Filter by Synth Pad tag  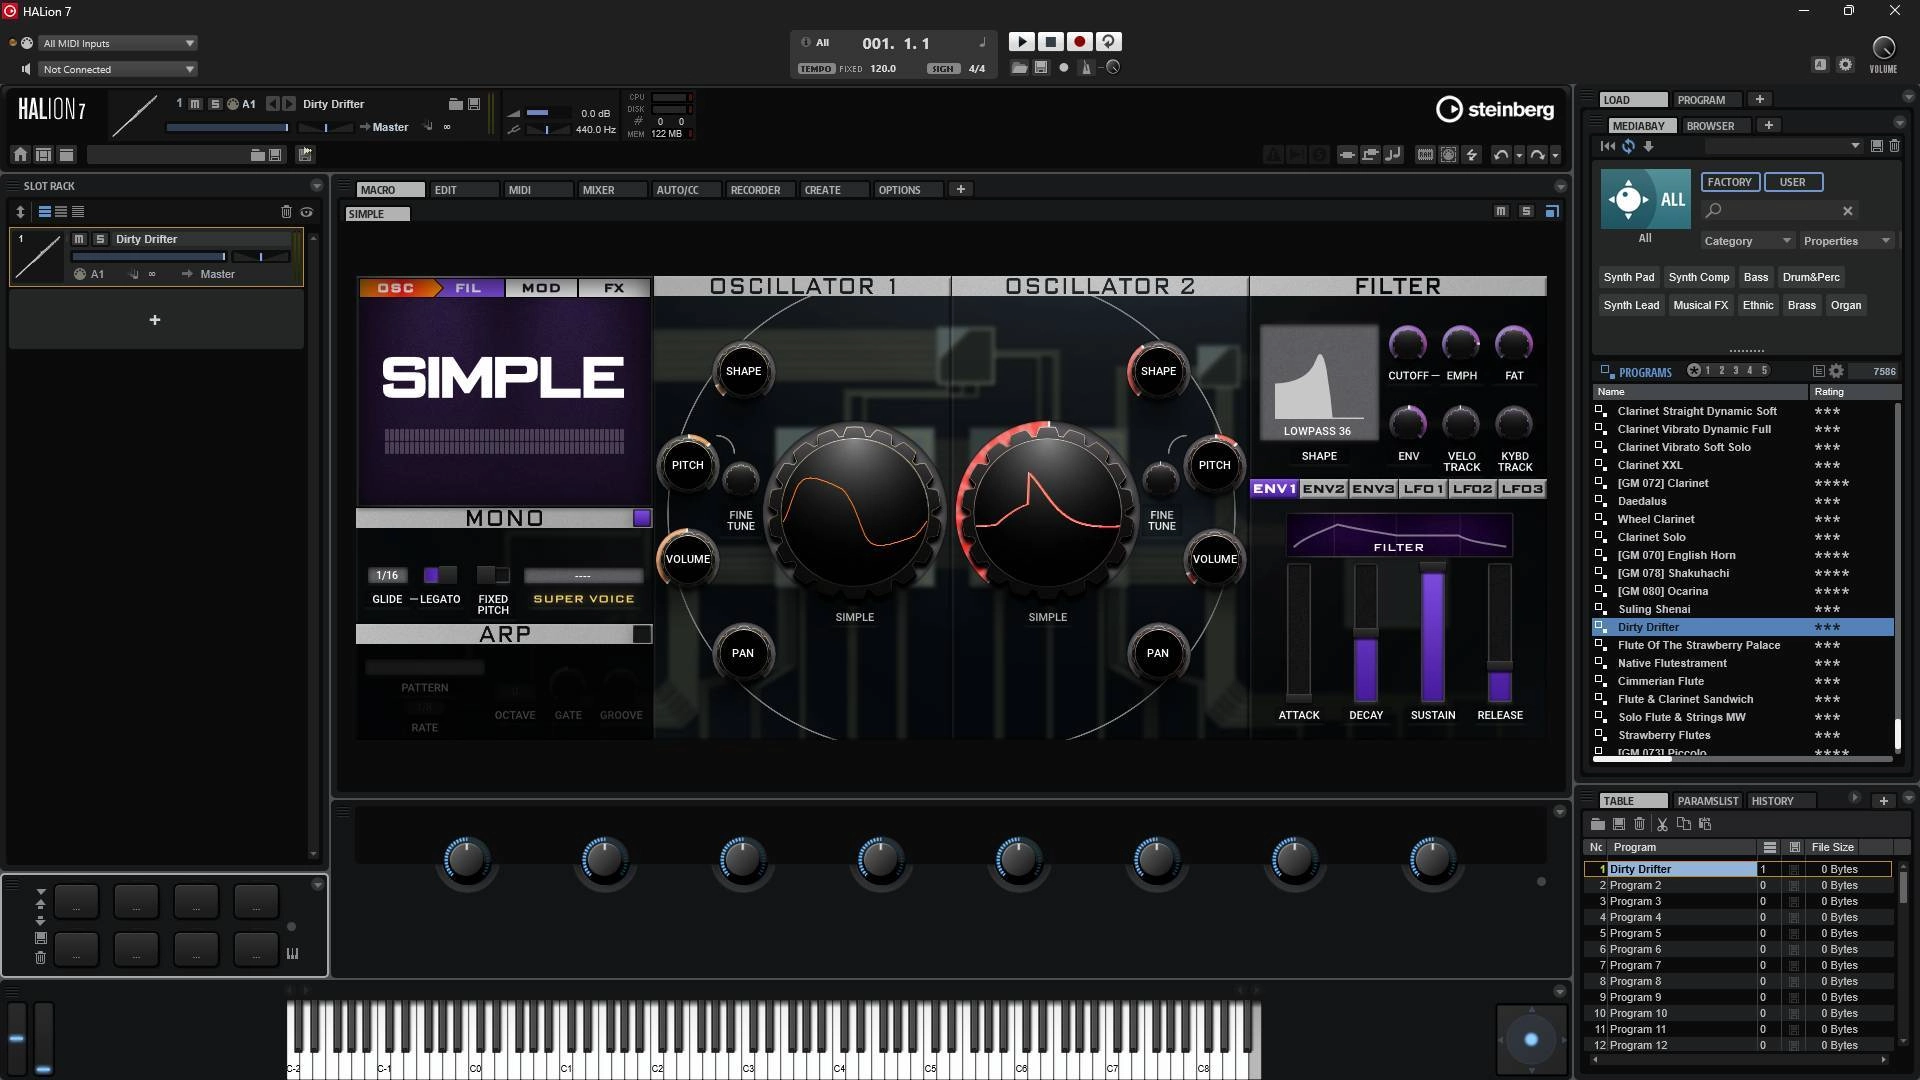click(1629, 277)
